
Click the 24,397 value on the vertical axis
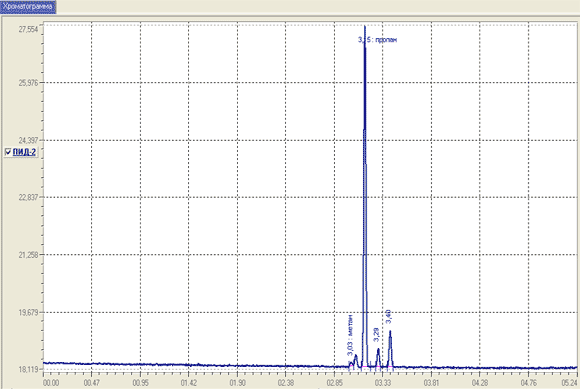[28, 141]
